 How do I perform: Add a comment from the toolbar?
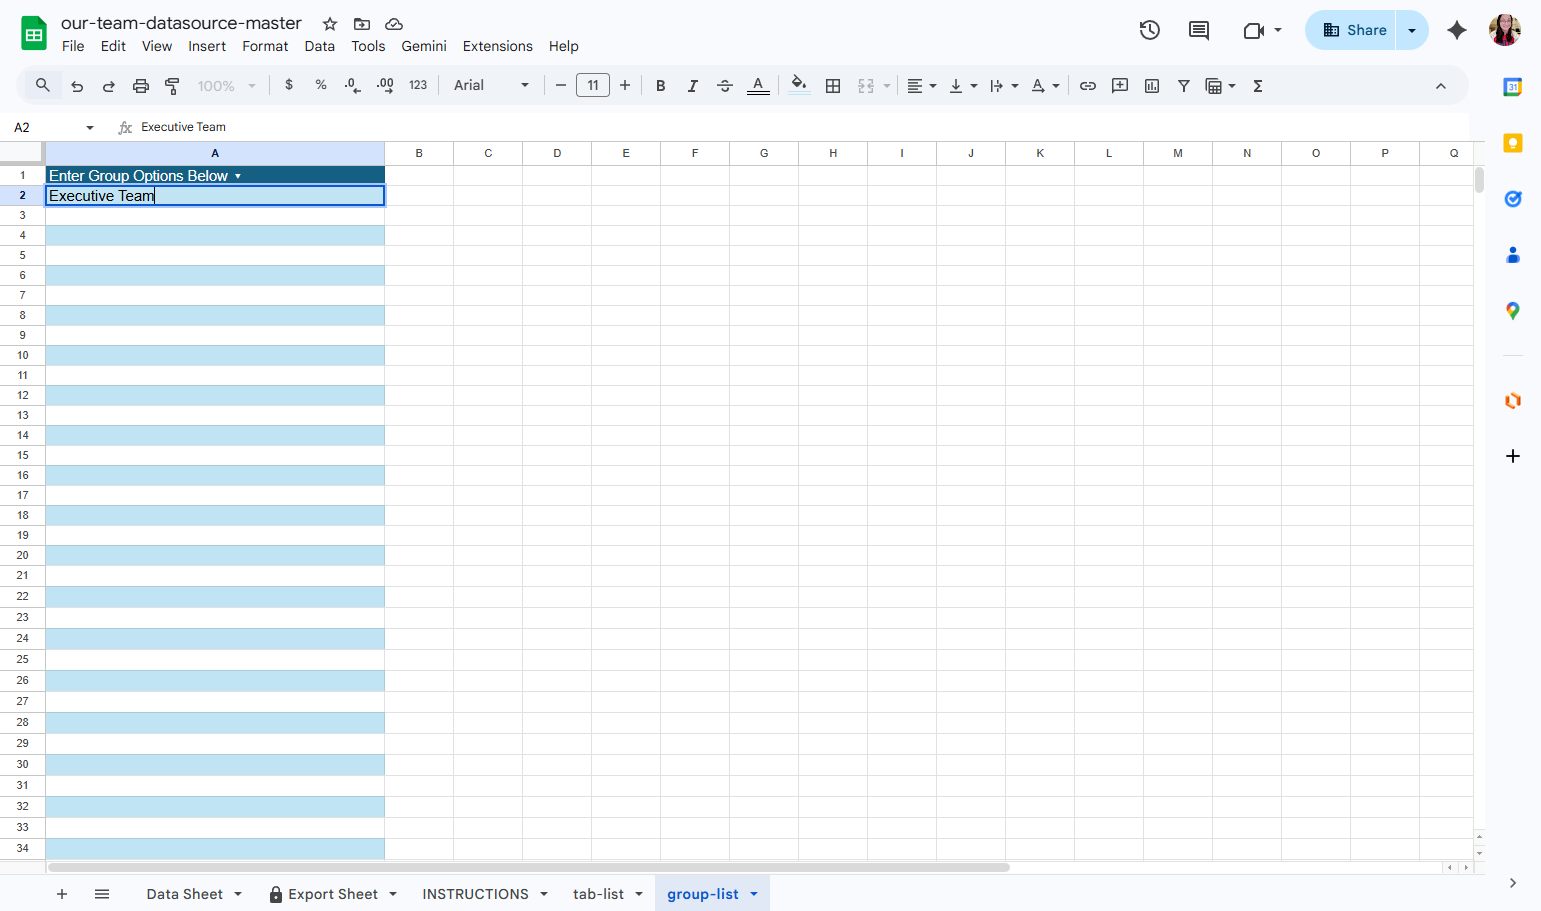click(x=1120, y=86)
